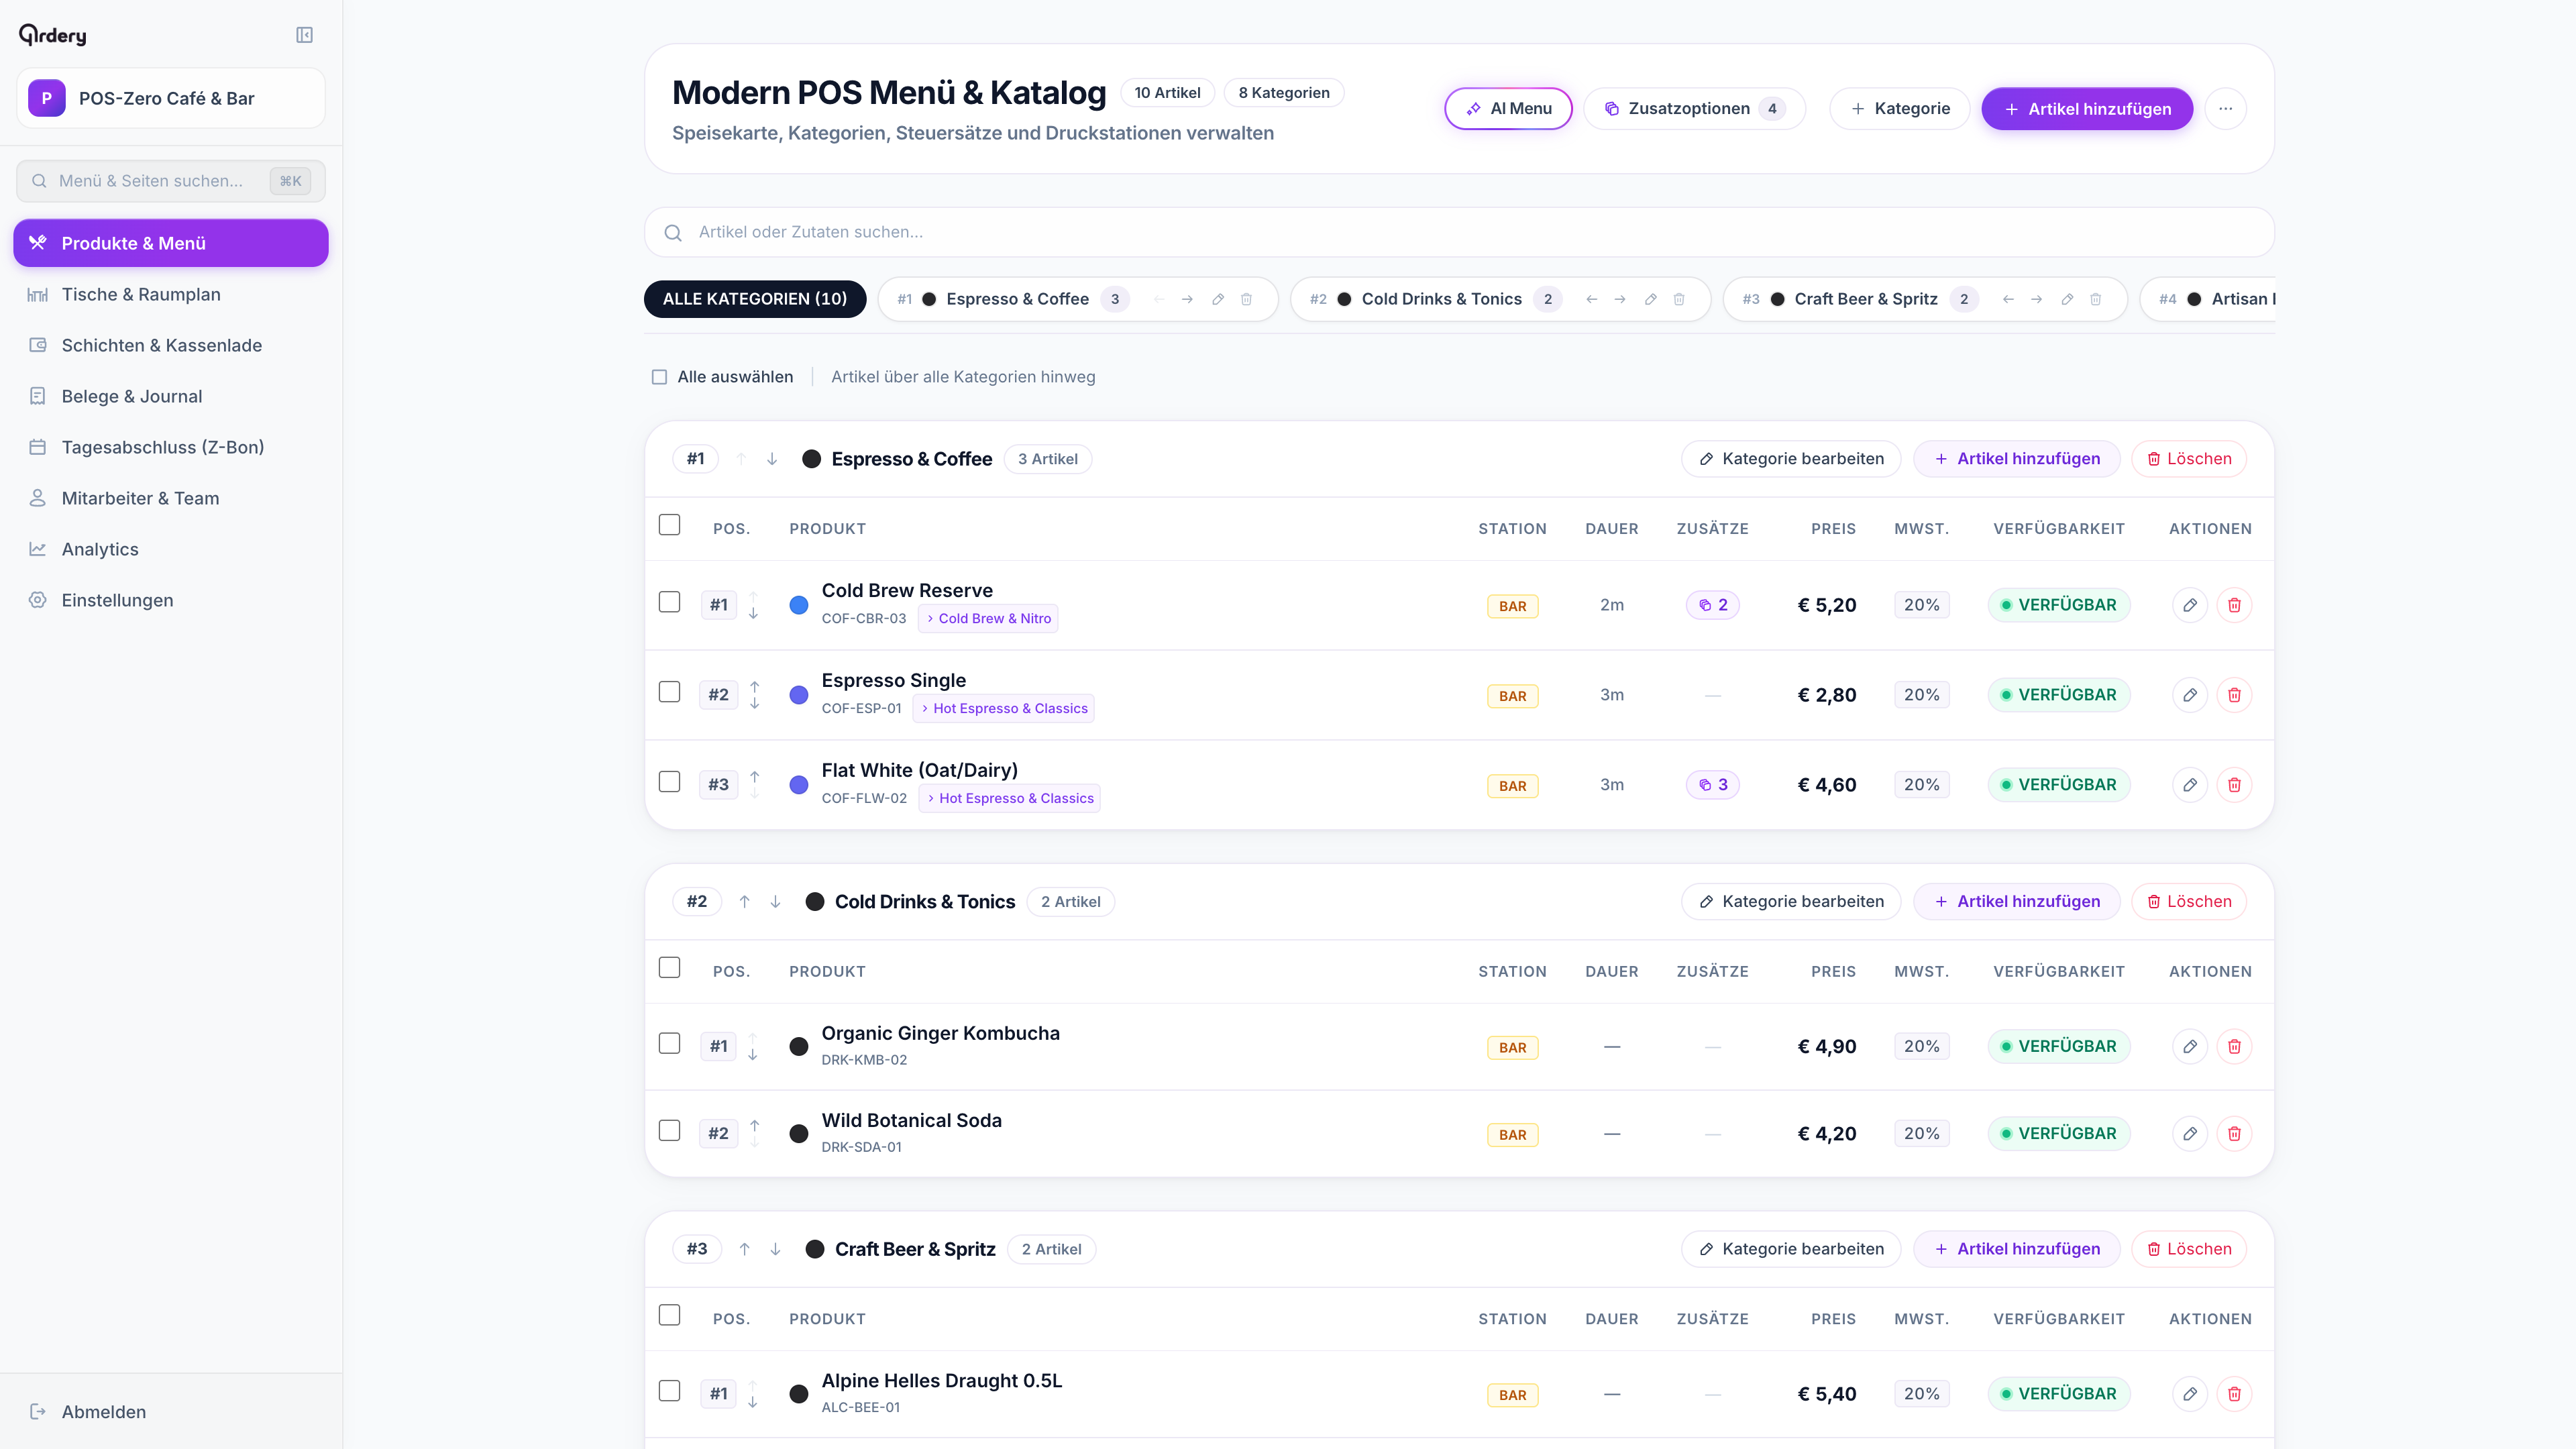The image size is (2576, 1449).
Task: Edit the Flat White (Oat/Dairy) item
Action: tap(2190, 785)
